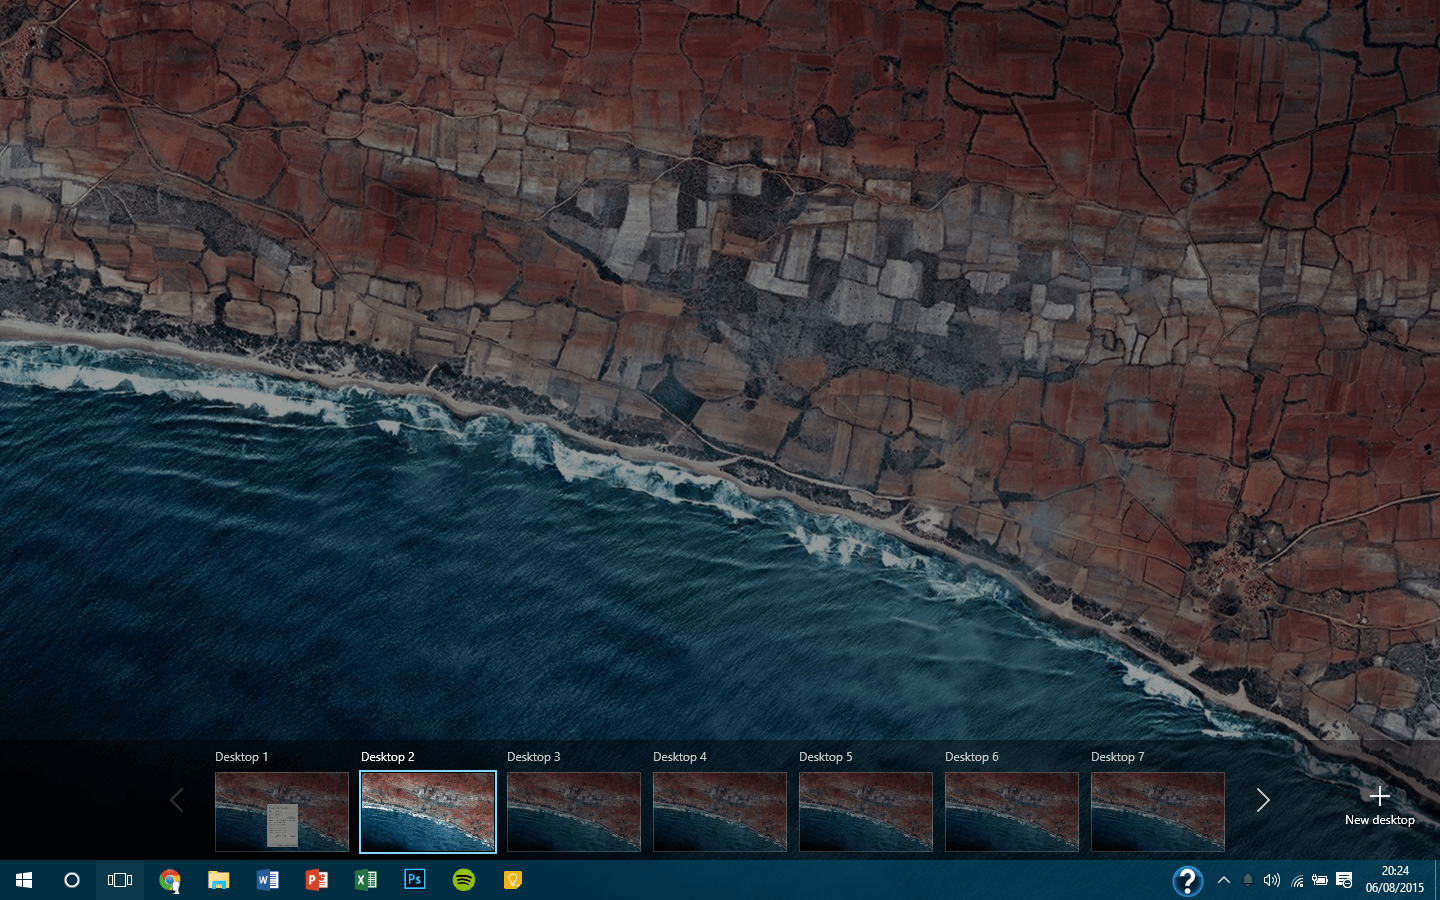This screenshot has width=1440, height=900.
Task: Switch to Desktop 6 thumbnail
Action: (x=1012, y=812)
